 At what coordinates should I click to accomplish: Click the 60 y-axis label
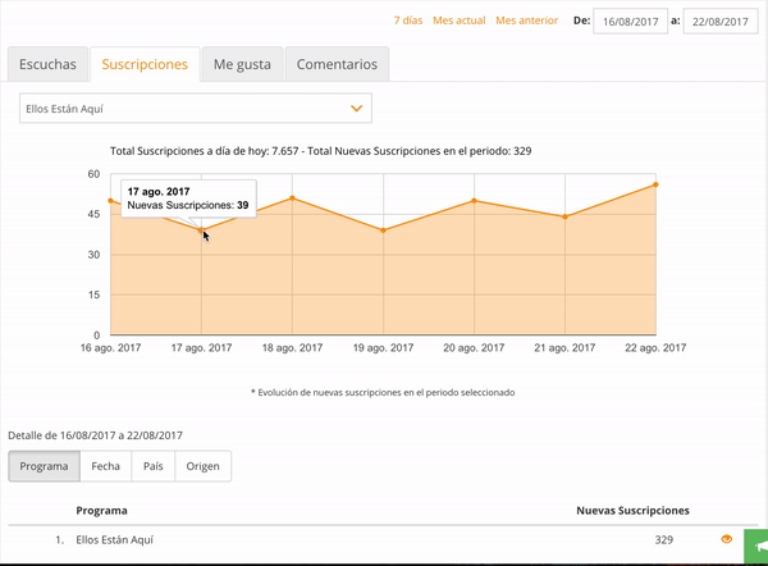94,174
